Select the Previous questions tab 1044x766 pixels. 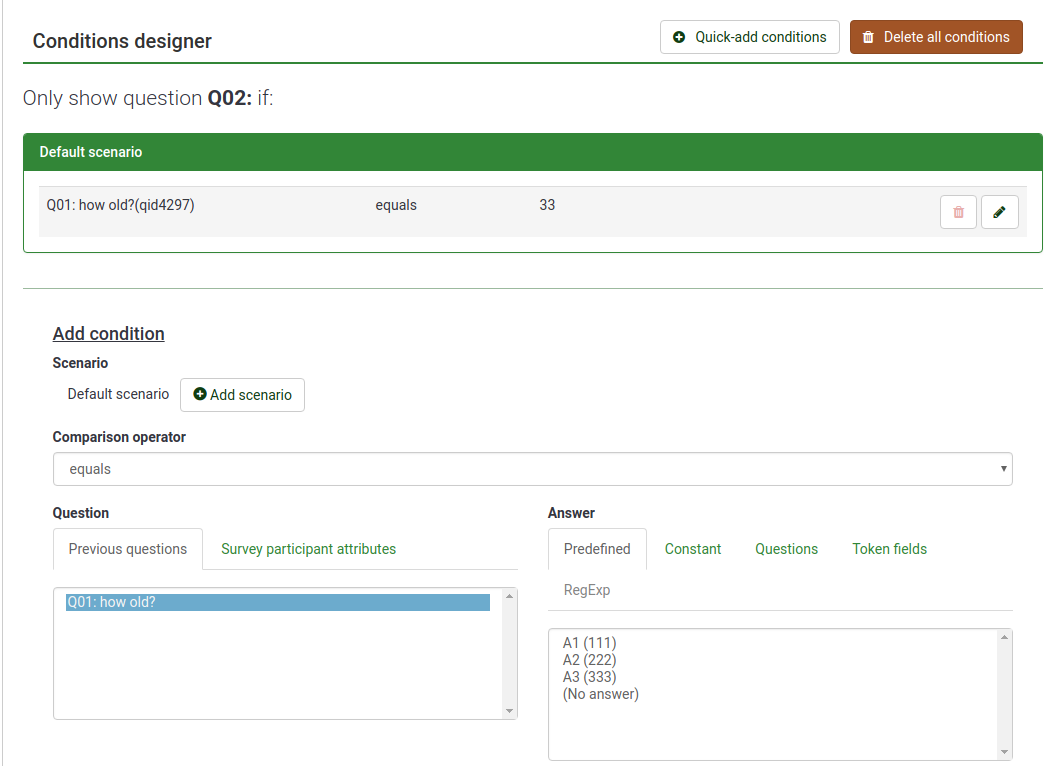tap(128, 549)
